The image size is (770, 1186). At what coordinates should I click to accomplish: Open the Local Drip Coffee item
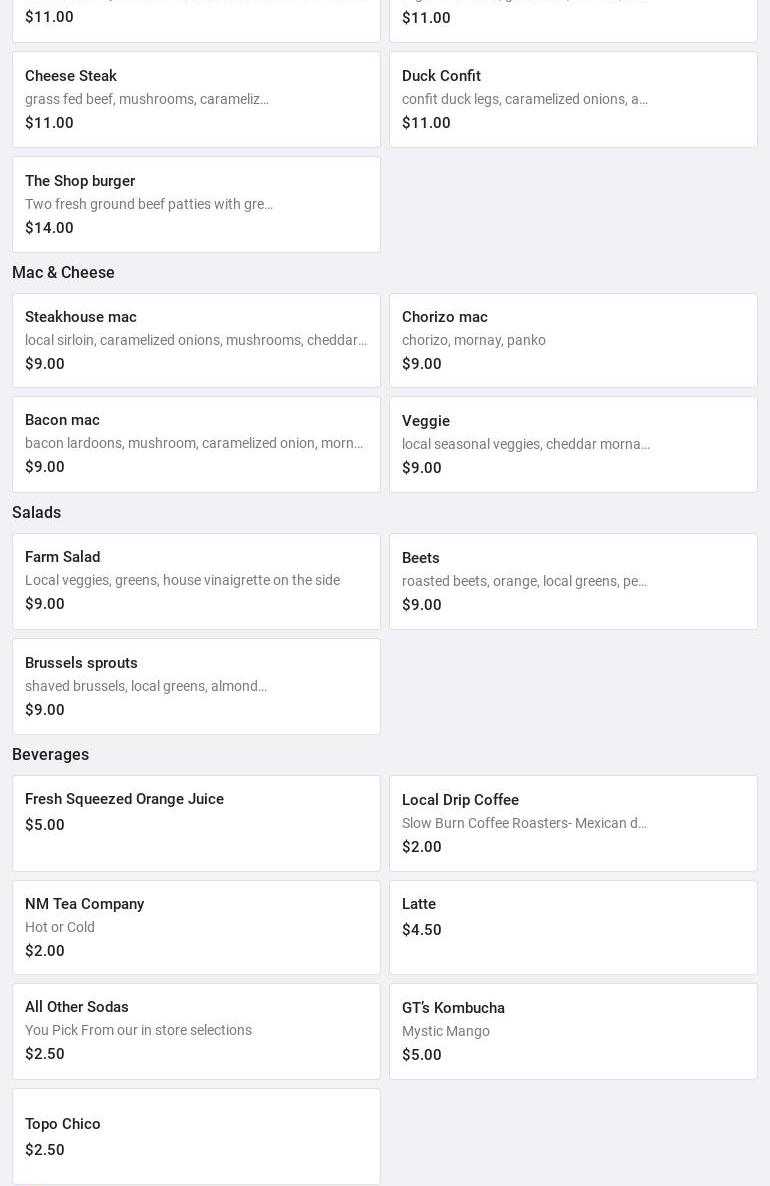pos(573,823)
